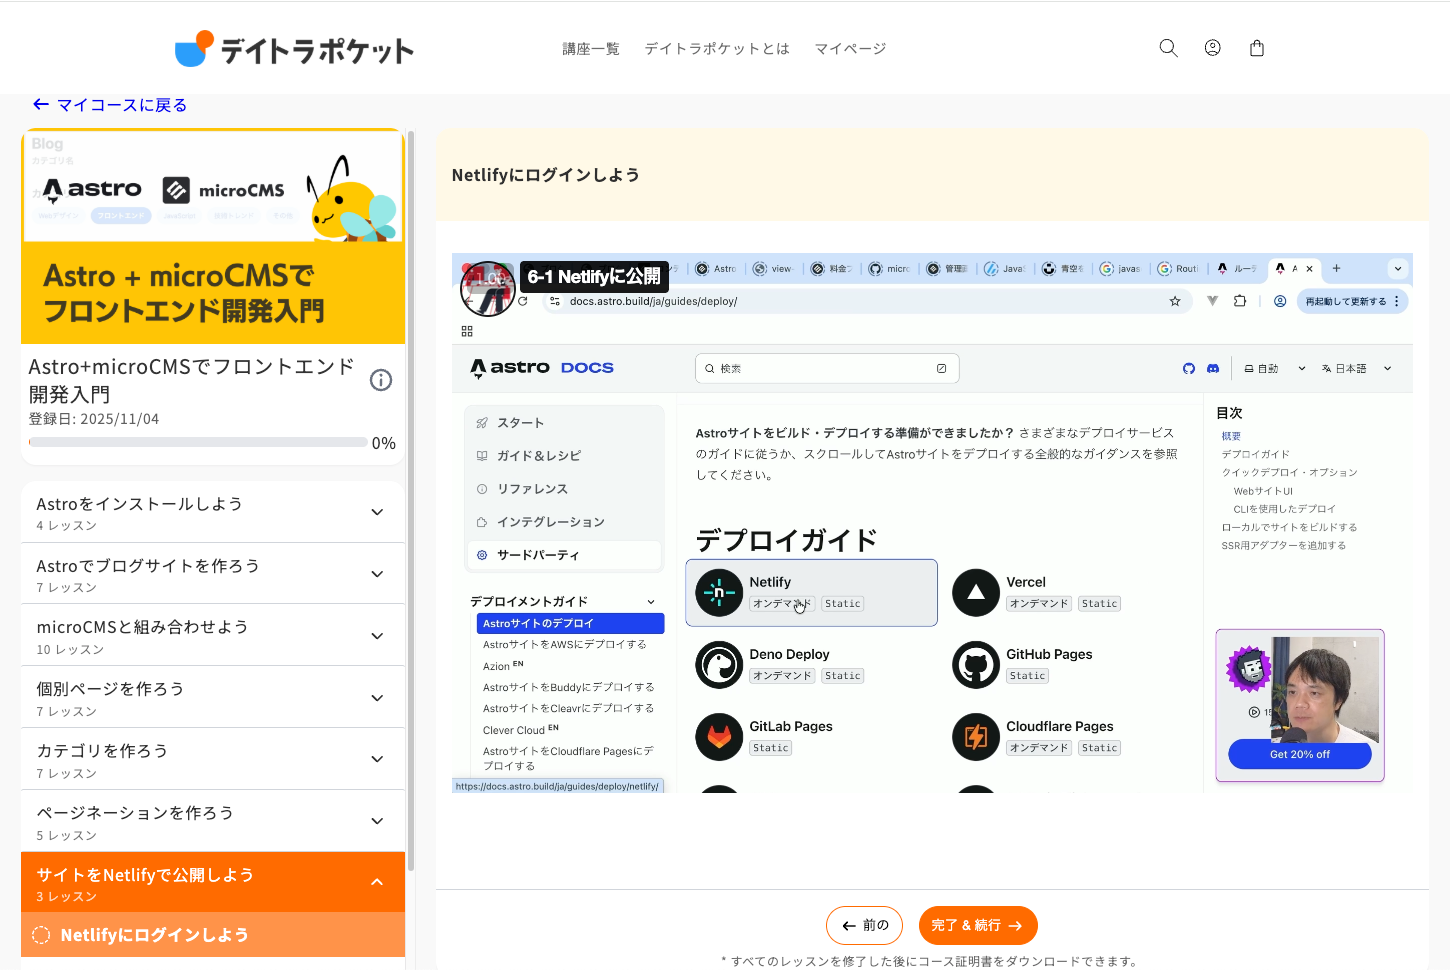Click the GitHub Pages logo in the video
This screenshot has height=970, width=1450.
point(976,665)
